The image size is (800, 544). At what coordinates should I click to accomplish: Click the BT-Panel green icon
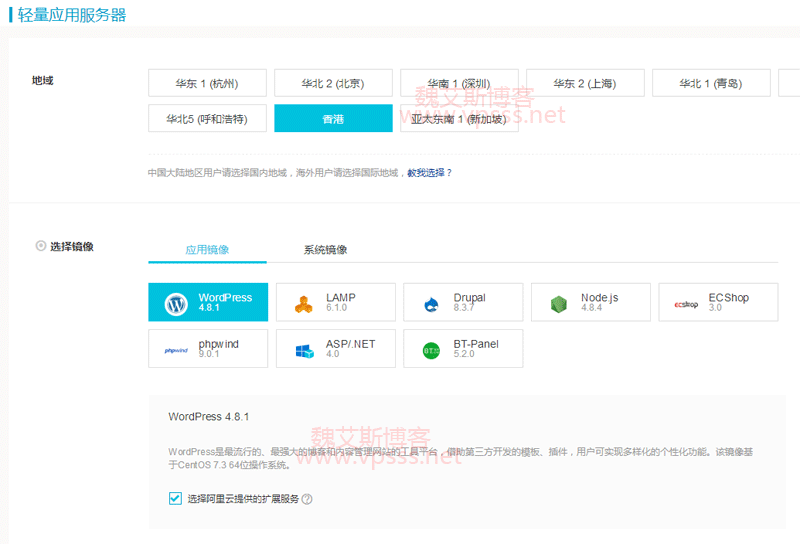coord(432,350)
